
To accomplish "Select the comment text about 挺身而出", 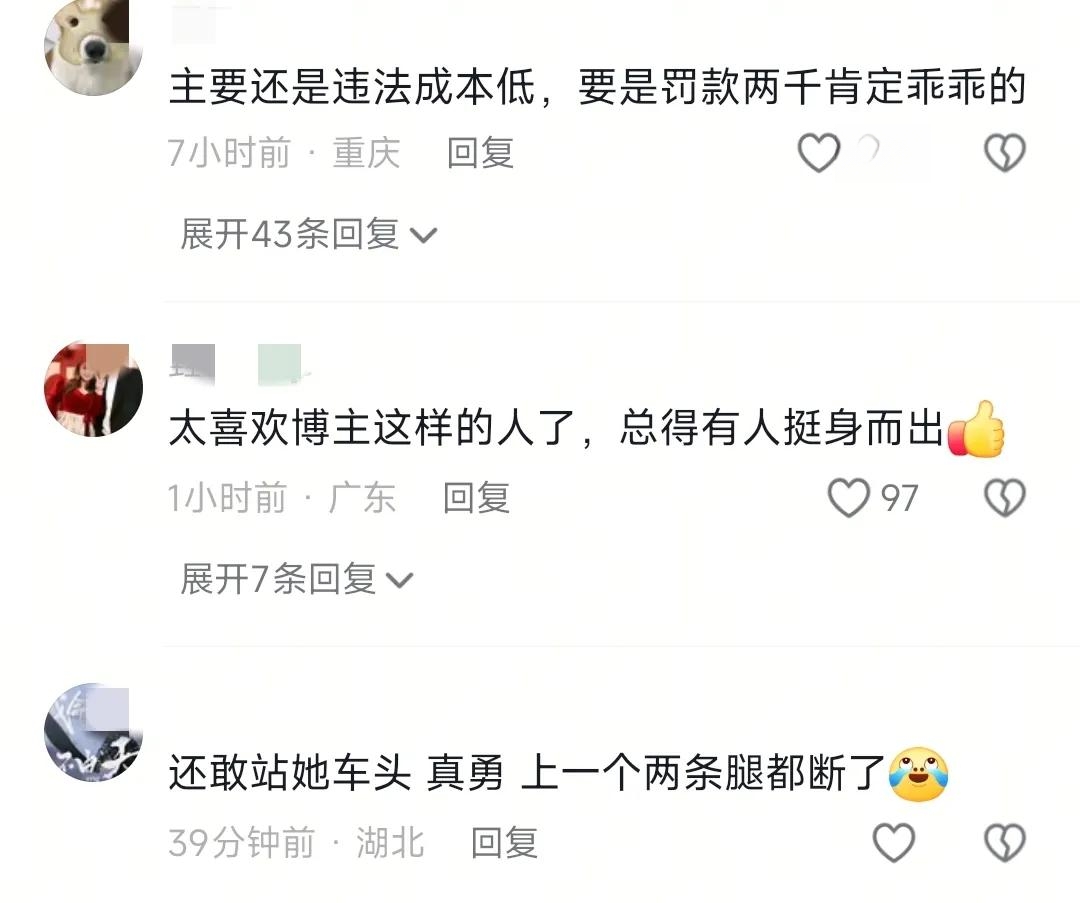I will coord(586,428).
